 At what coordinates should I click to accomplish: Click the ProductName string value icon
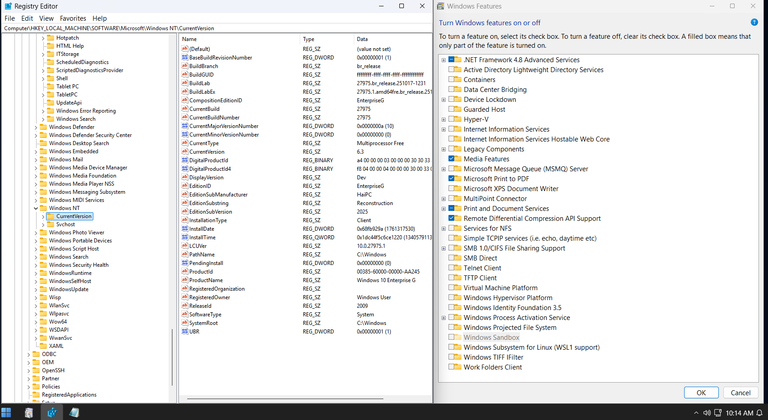(x=185, y=280)
